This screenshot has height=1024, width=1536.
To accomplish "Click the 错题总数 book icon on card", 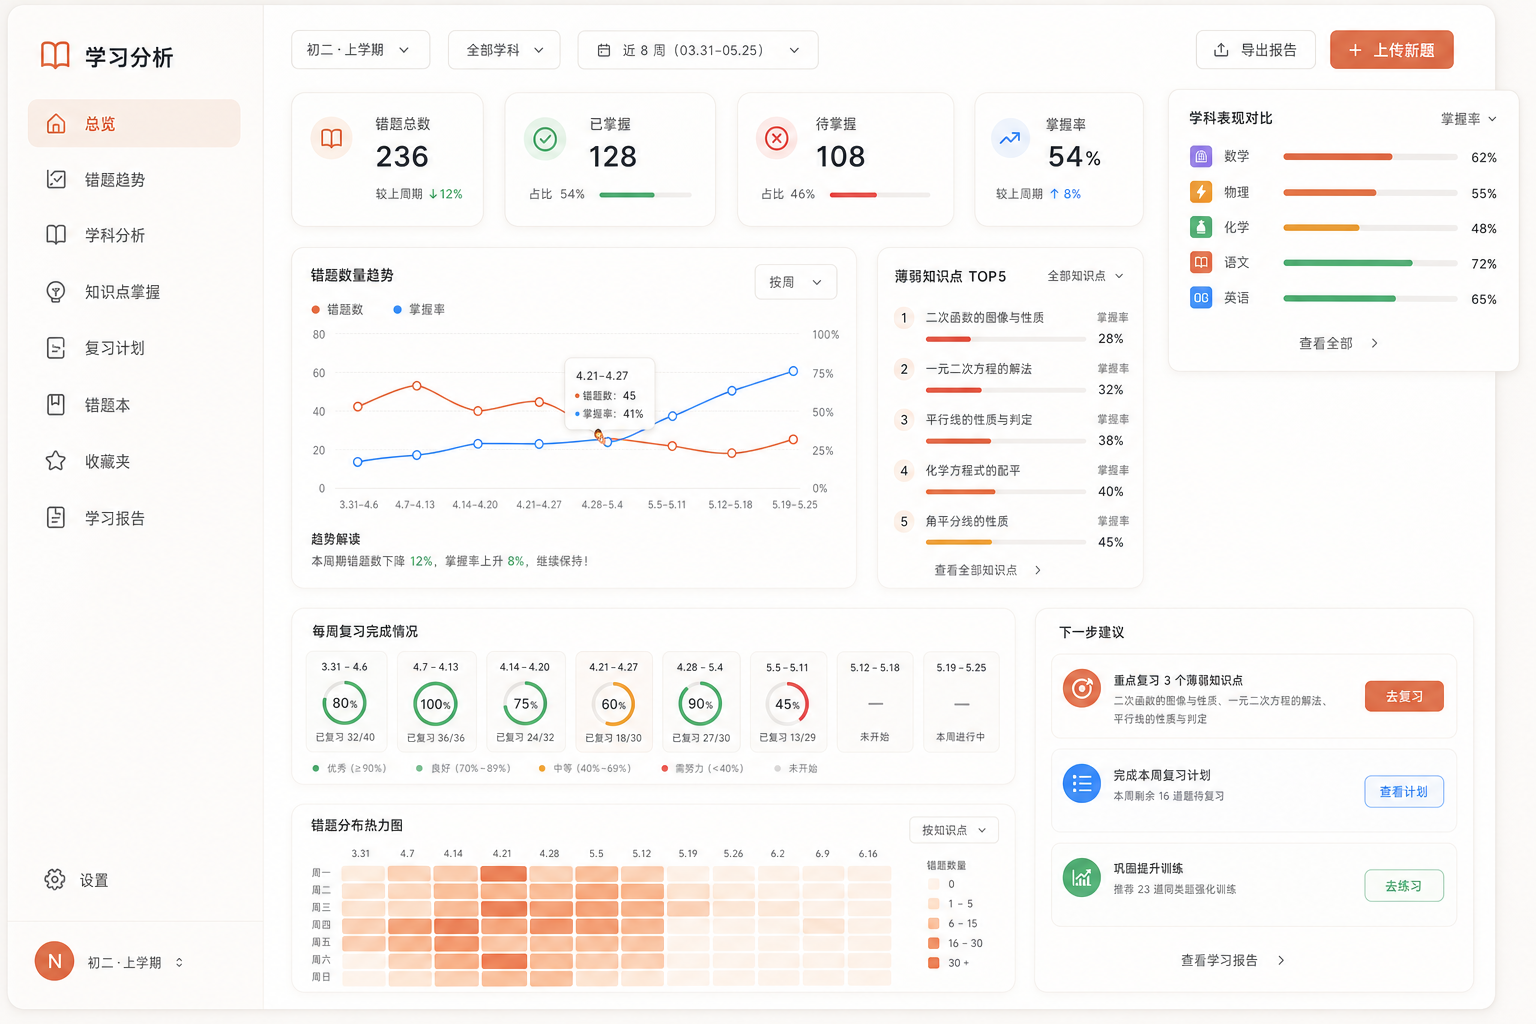I will click(332, 139).
